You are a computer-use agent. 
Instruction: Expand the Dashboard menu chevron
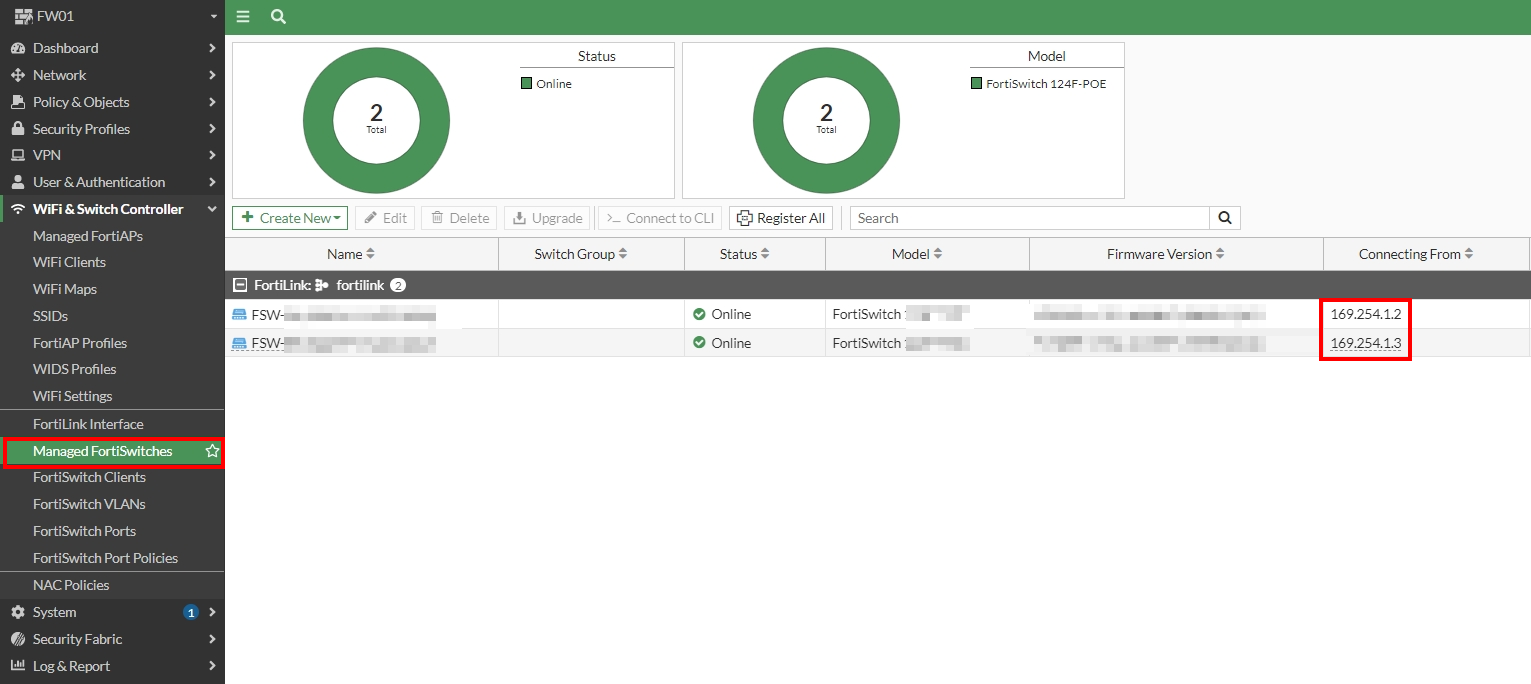coord(212,48)
